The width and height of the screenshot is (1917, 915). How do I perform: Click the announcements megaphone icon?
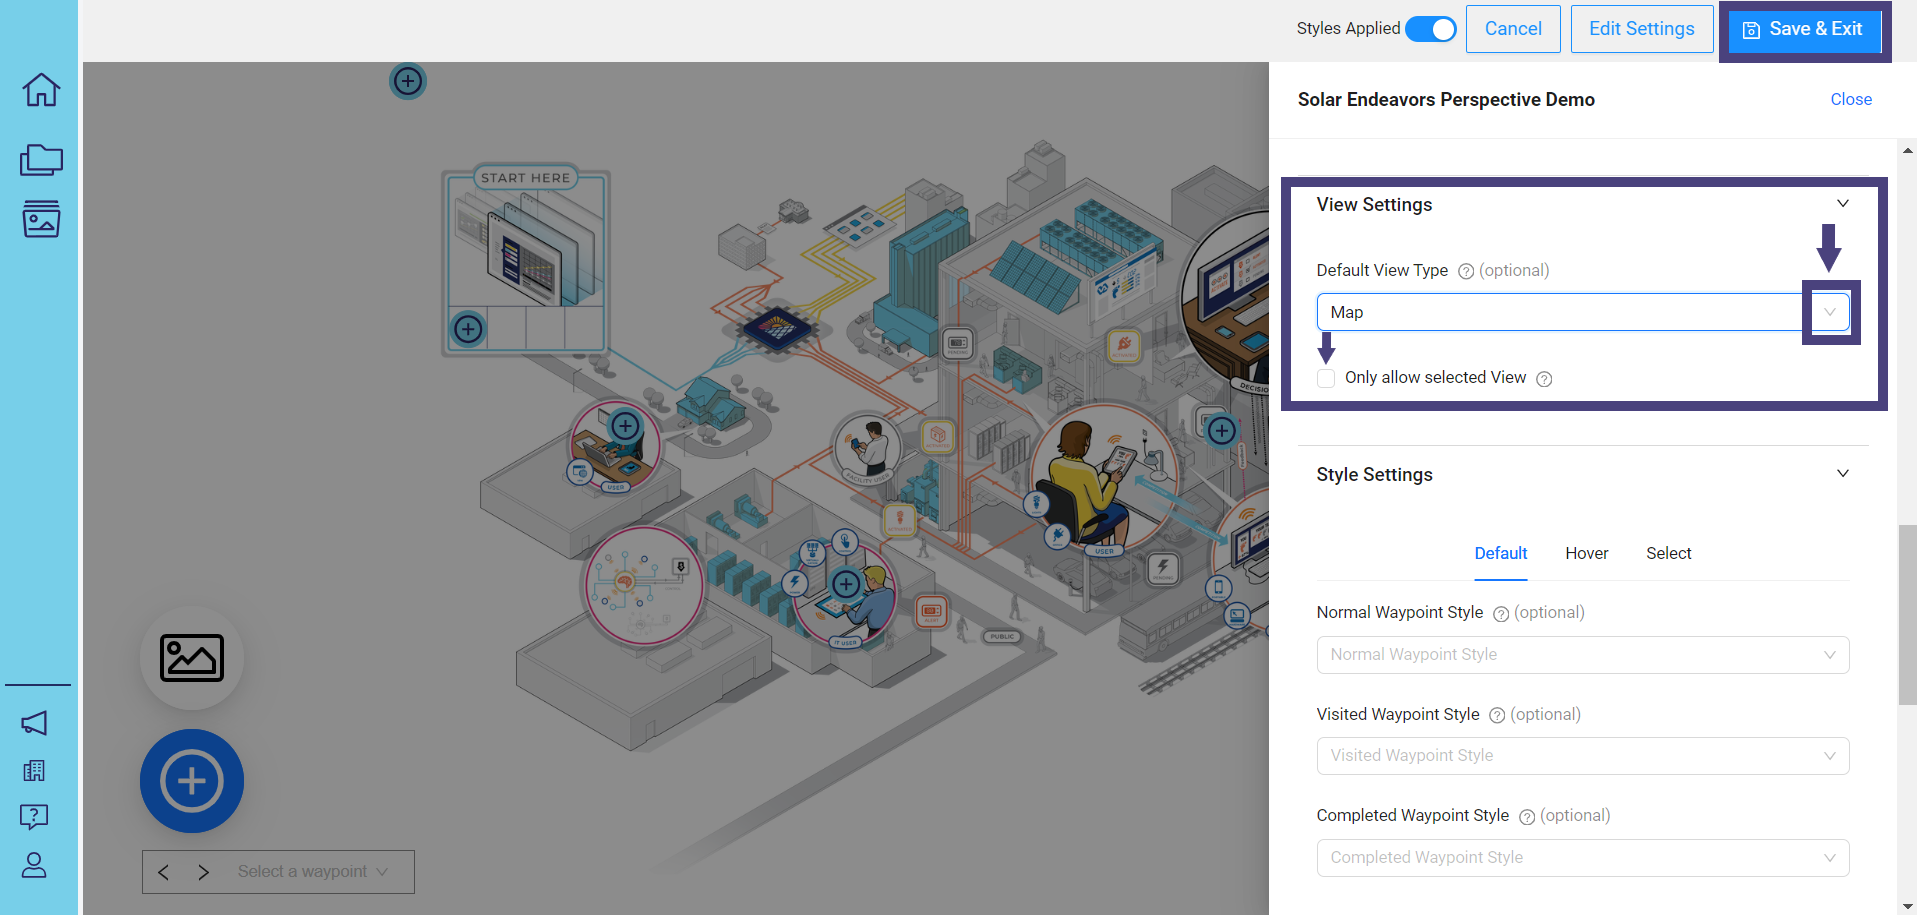click(36, 723)
